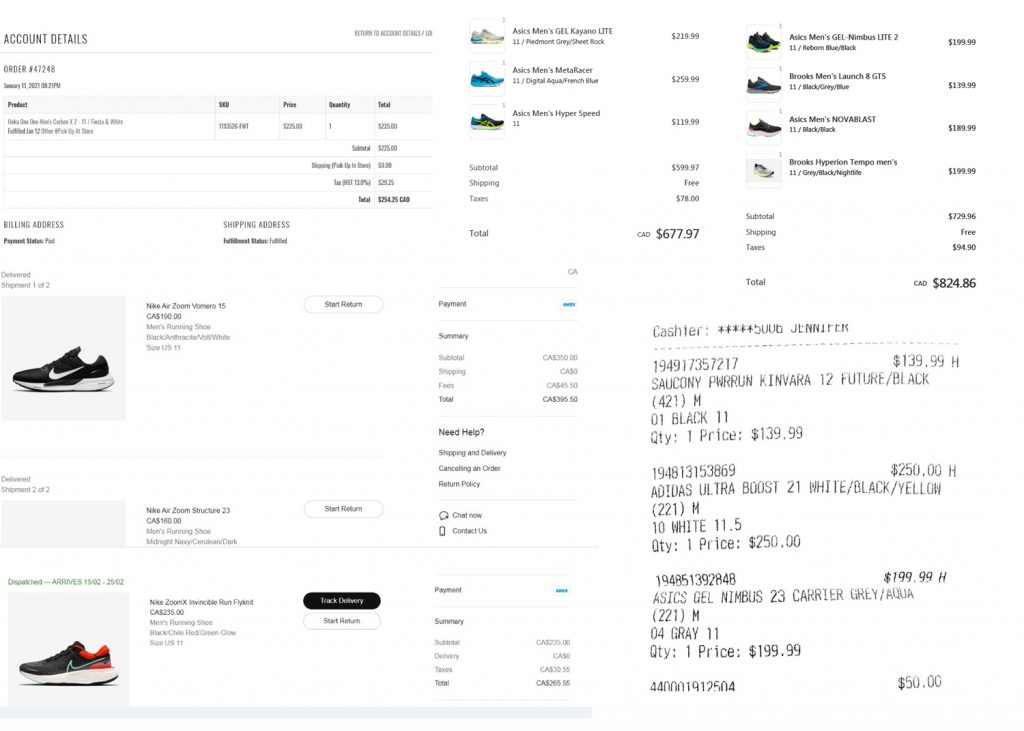Click the $50.00 amount on receipt
This screenshot has width=1024, height=731.
pos(919,683)
